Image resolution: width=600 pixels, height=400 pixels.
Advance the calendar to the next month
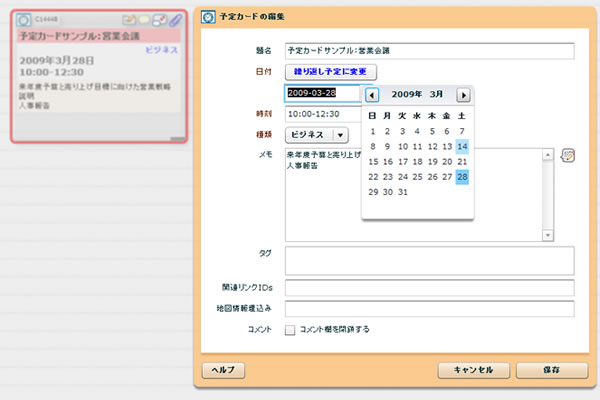[x=463, y=95]
